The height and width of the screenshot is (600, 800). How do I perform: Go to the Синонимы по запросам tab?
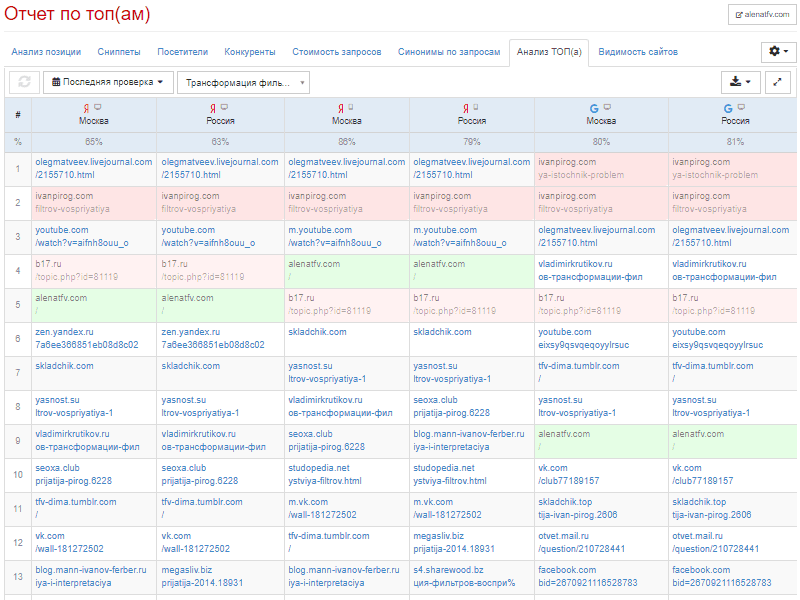(x=449, y=52)
